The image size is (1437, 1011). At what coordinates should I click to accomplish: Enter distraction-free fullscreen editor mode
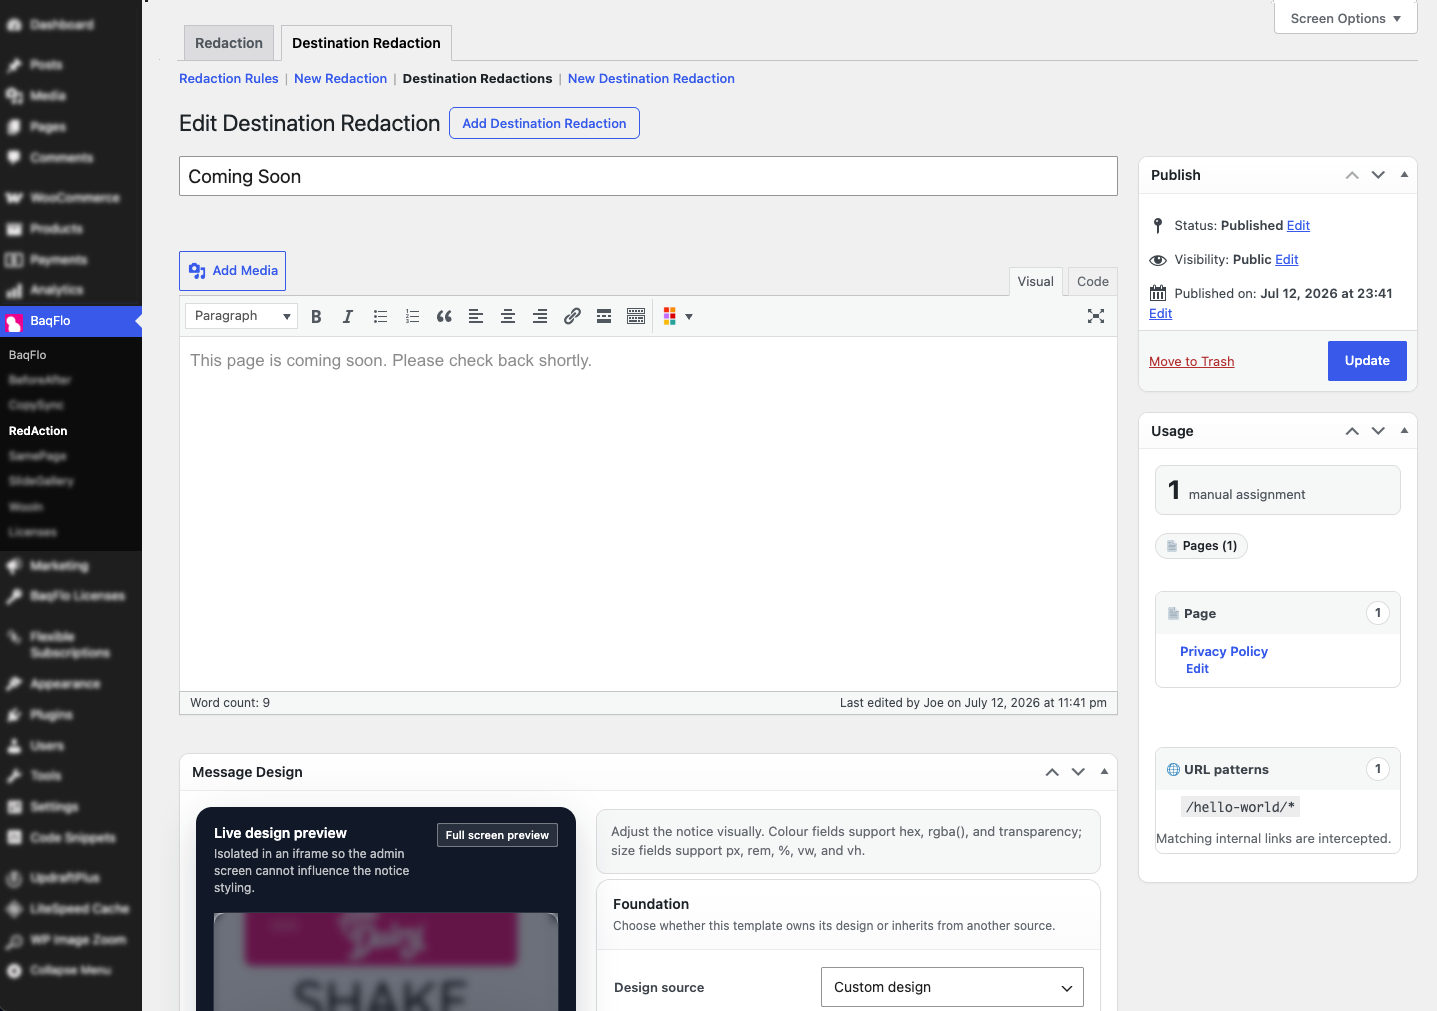click(1096, 316)
